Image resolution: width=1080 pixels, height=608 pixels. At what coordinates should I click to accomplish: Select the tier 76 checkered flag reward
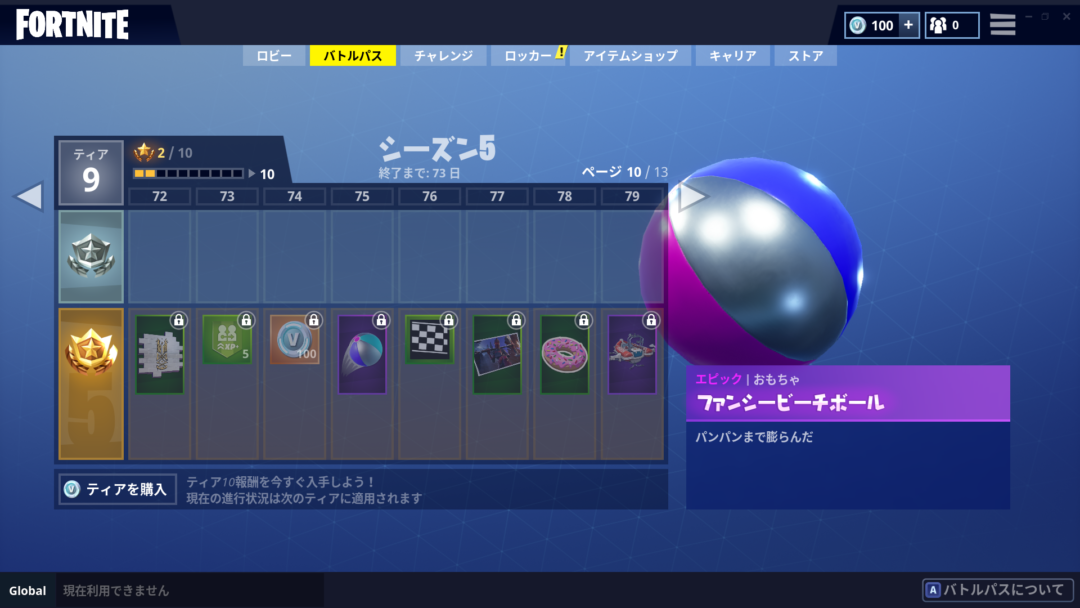pyautogui.click(x=430, y=339)
